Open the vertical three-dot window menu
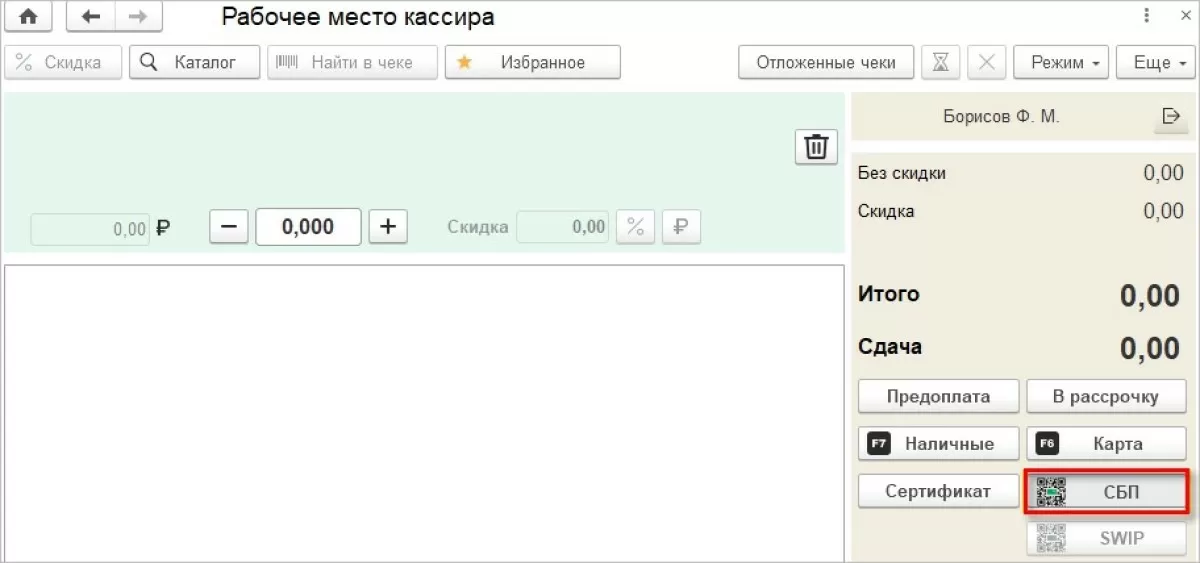This screenshot has height=563, width=1200. point(1146,16)
